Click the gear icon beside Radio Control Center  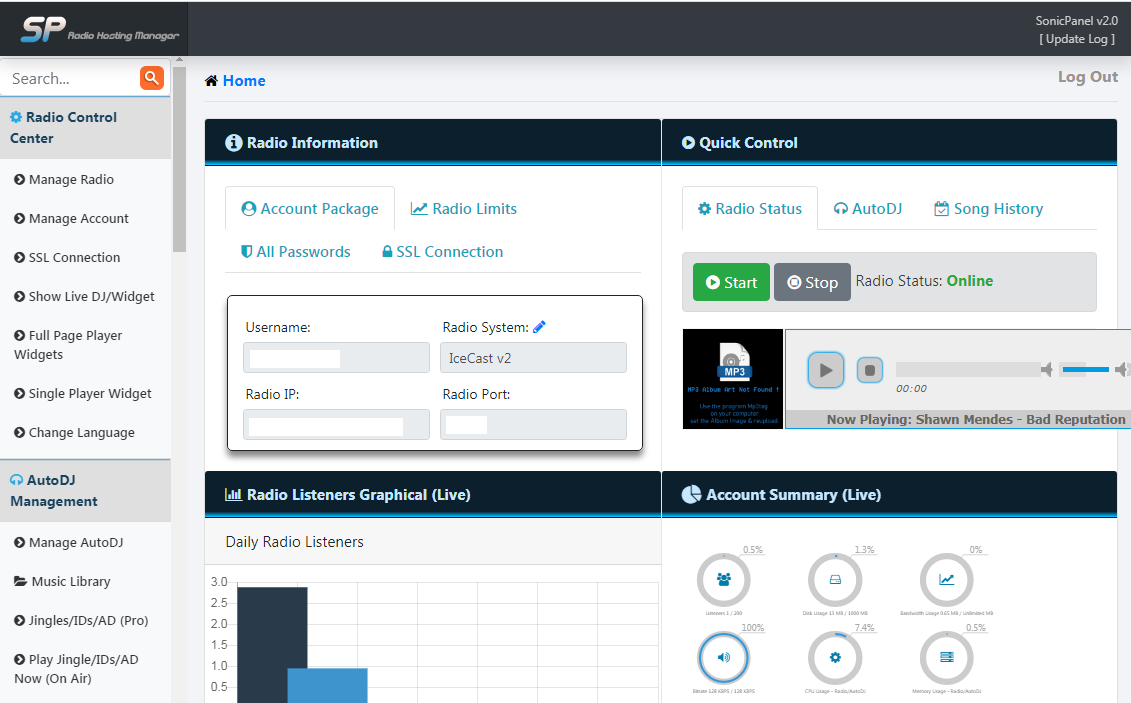click(x=16, y=117)
